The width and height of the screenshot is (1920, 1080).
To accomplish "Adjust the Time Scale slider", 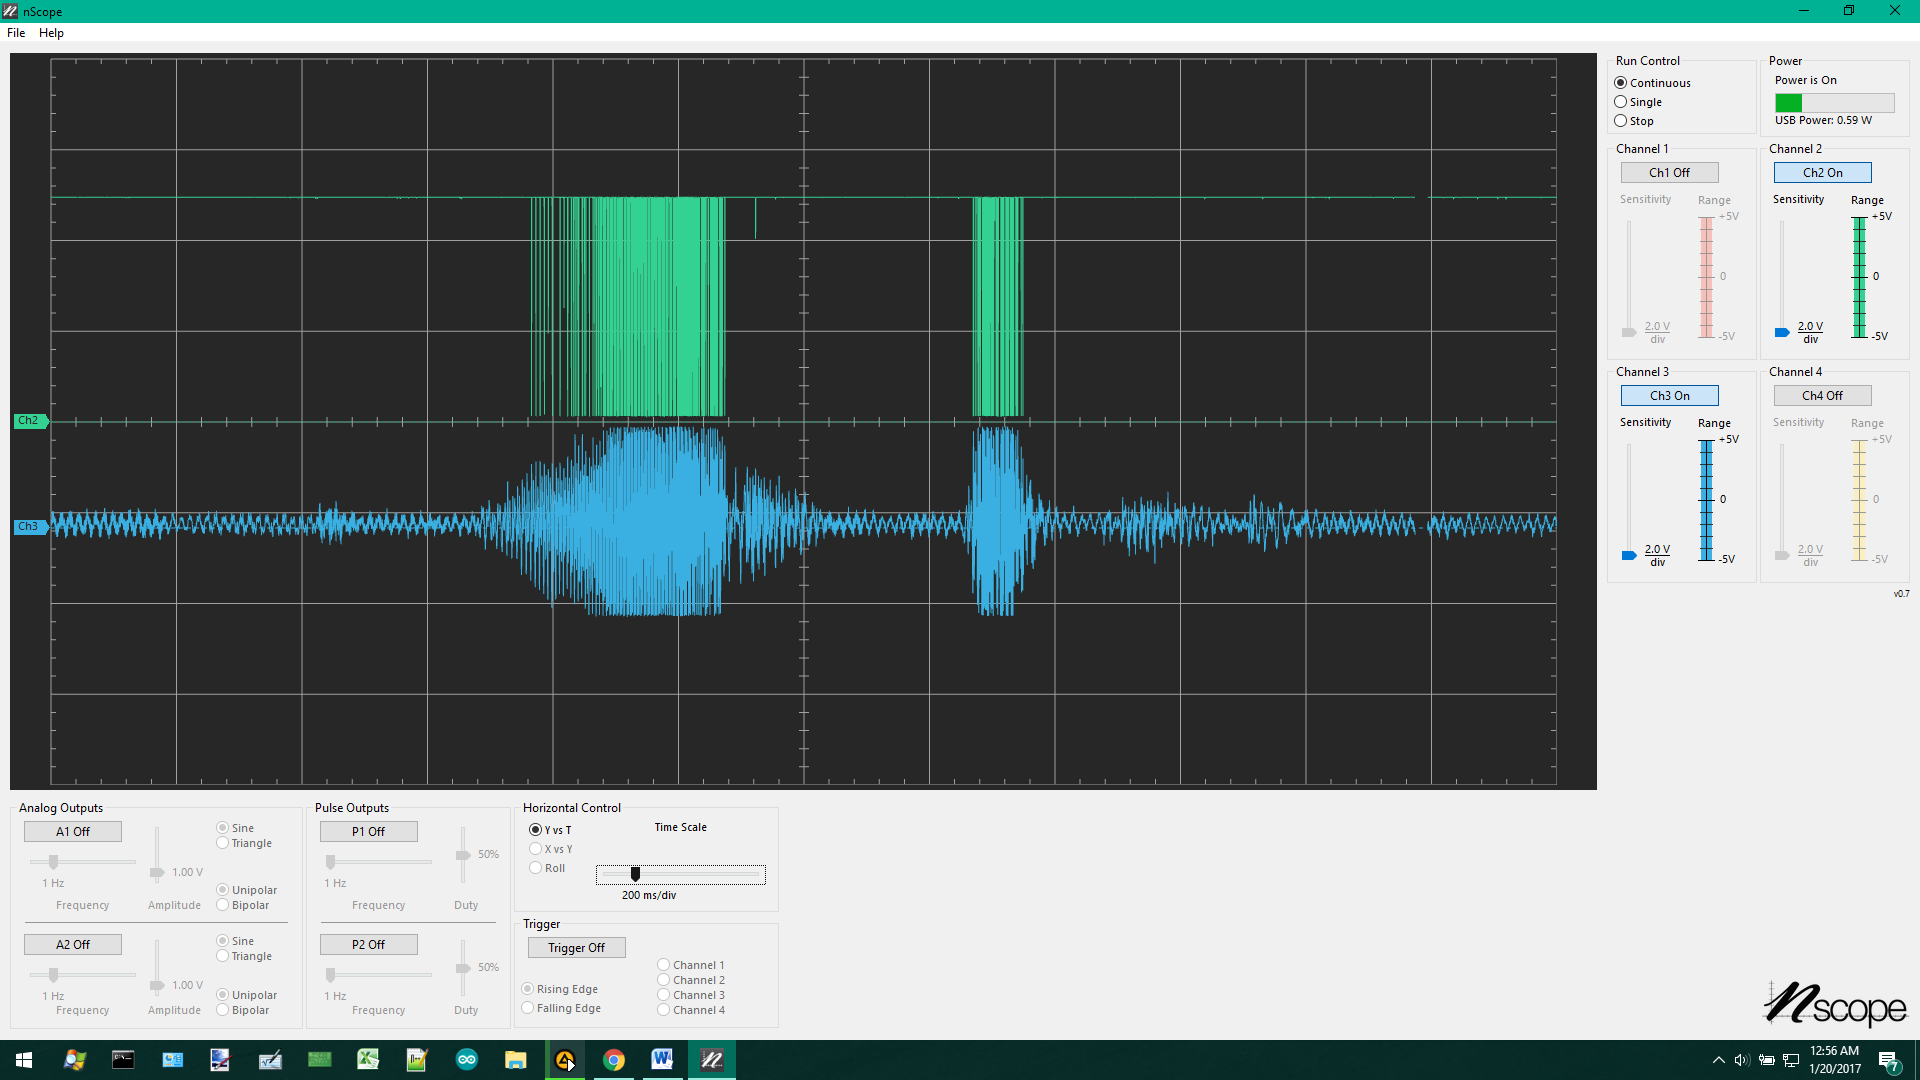I will point(634,874).
